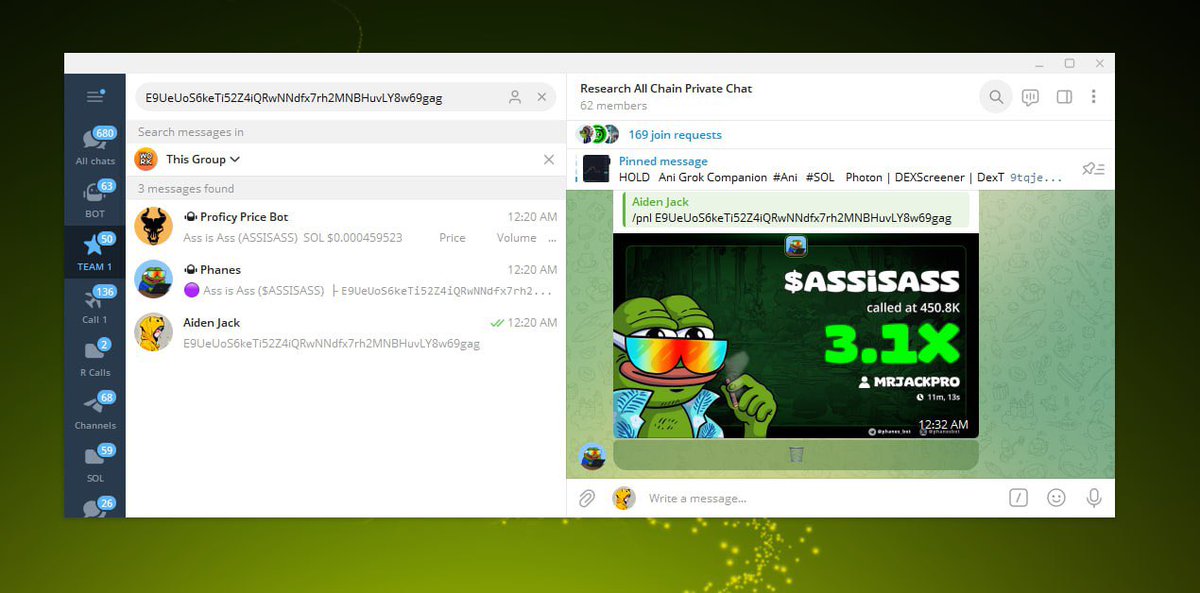Viewport: 1200px width, 593px height.
Task: Show the pinned messages list icon
Action: 1093,169
